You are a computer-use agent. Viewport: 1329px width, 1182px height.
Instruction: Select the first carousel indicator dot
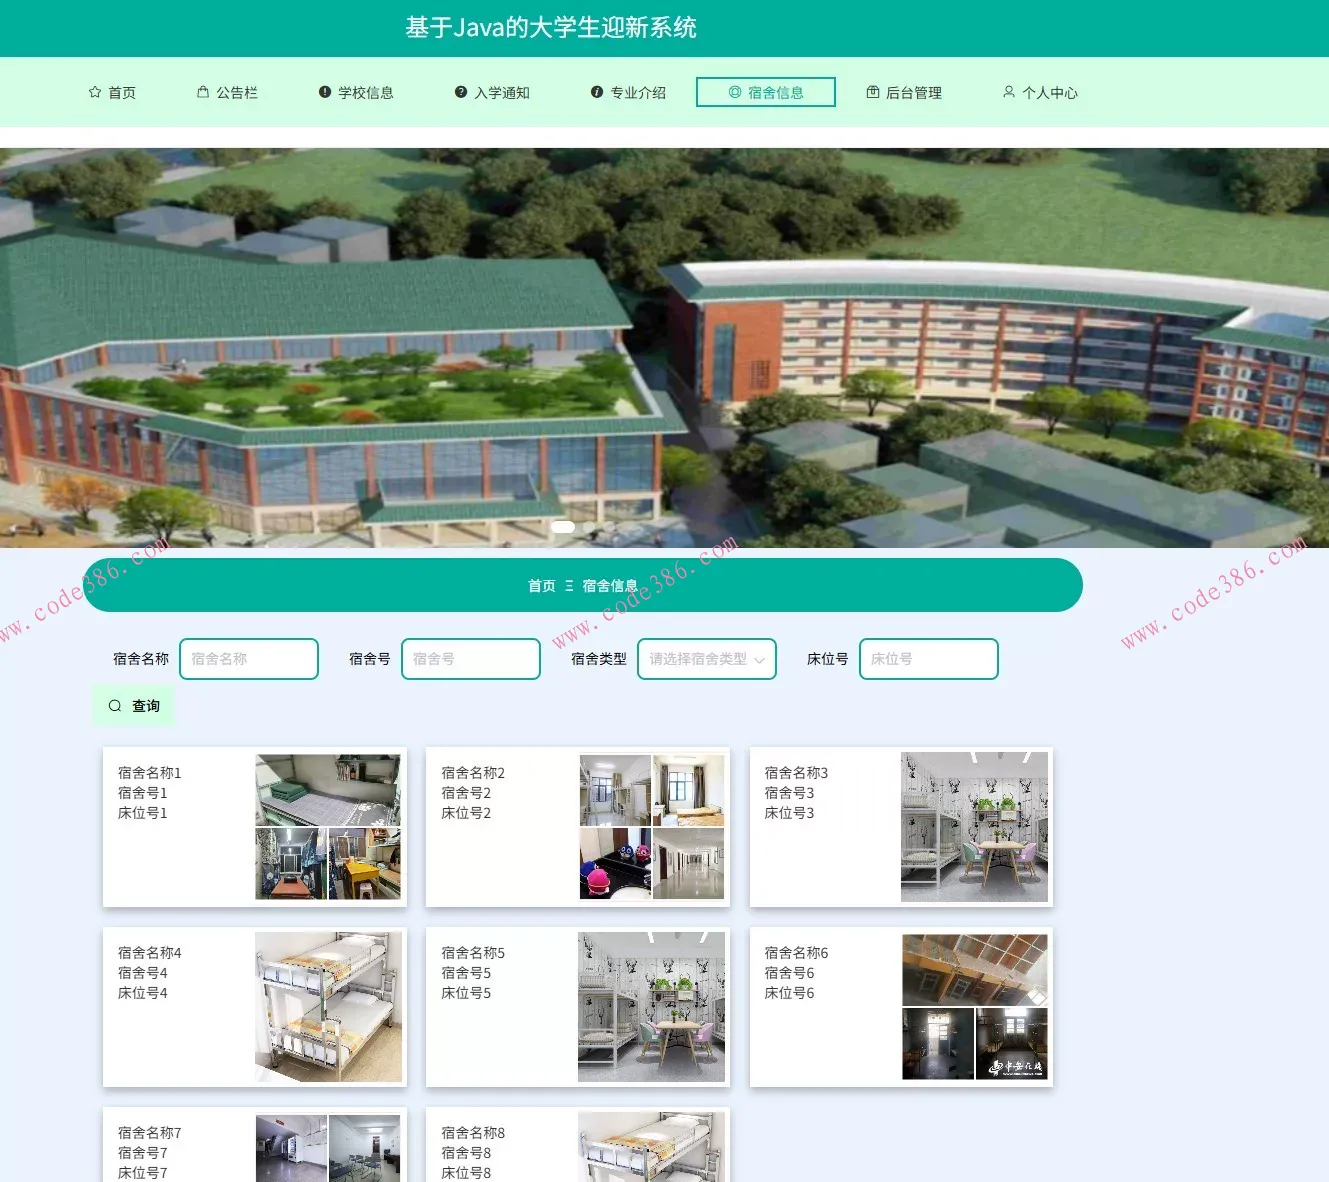point(563,527)
